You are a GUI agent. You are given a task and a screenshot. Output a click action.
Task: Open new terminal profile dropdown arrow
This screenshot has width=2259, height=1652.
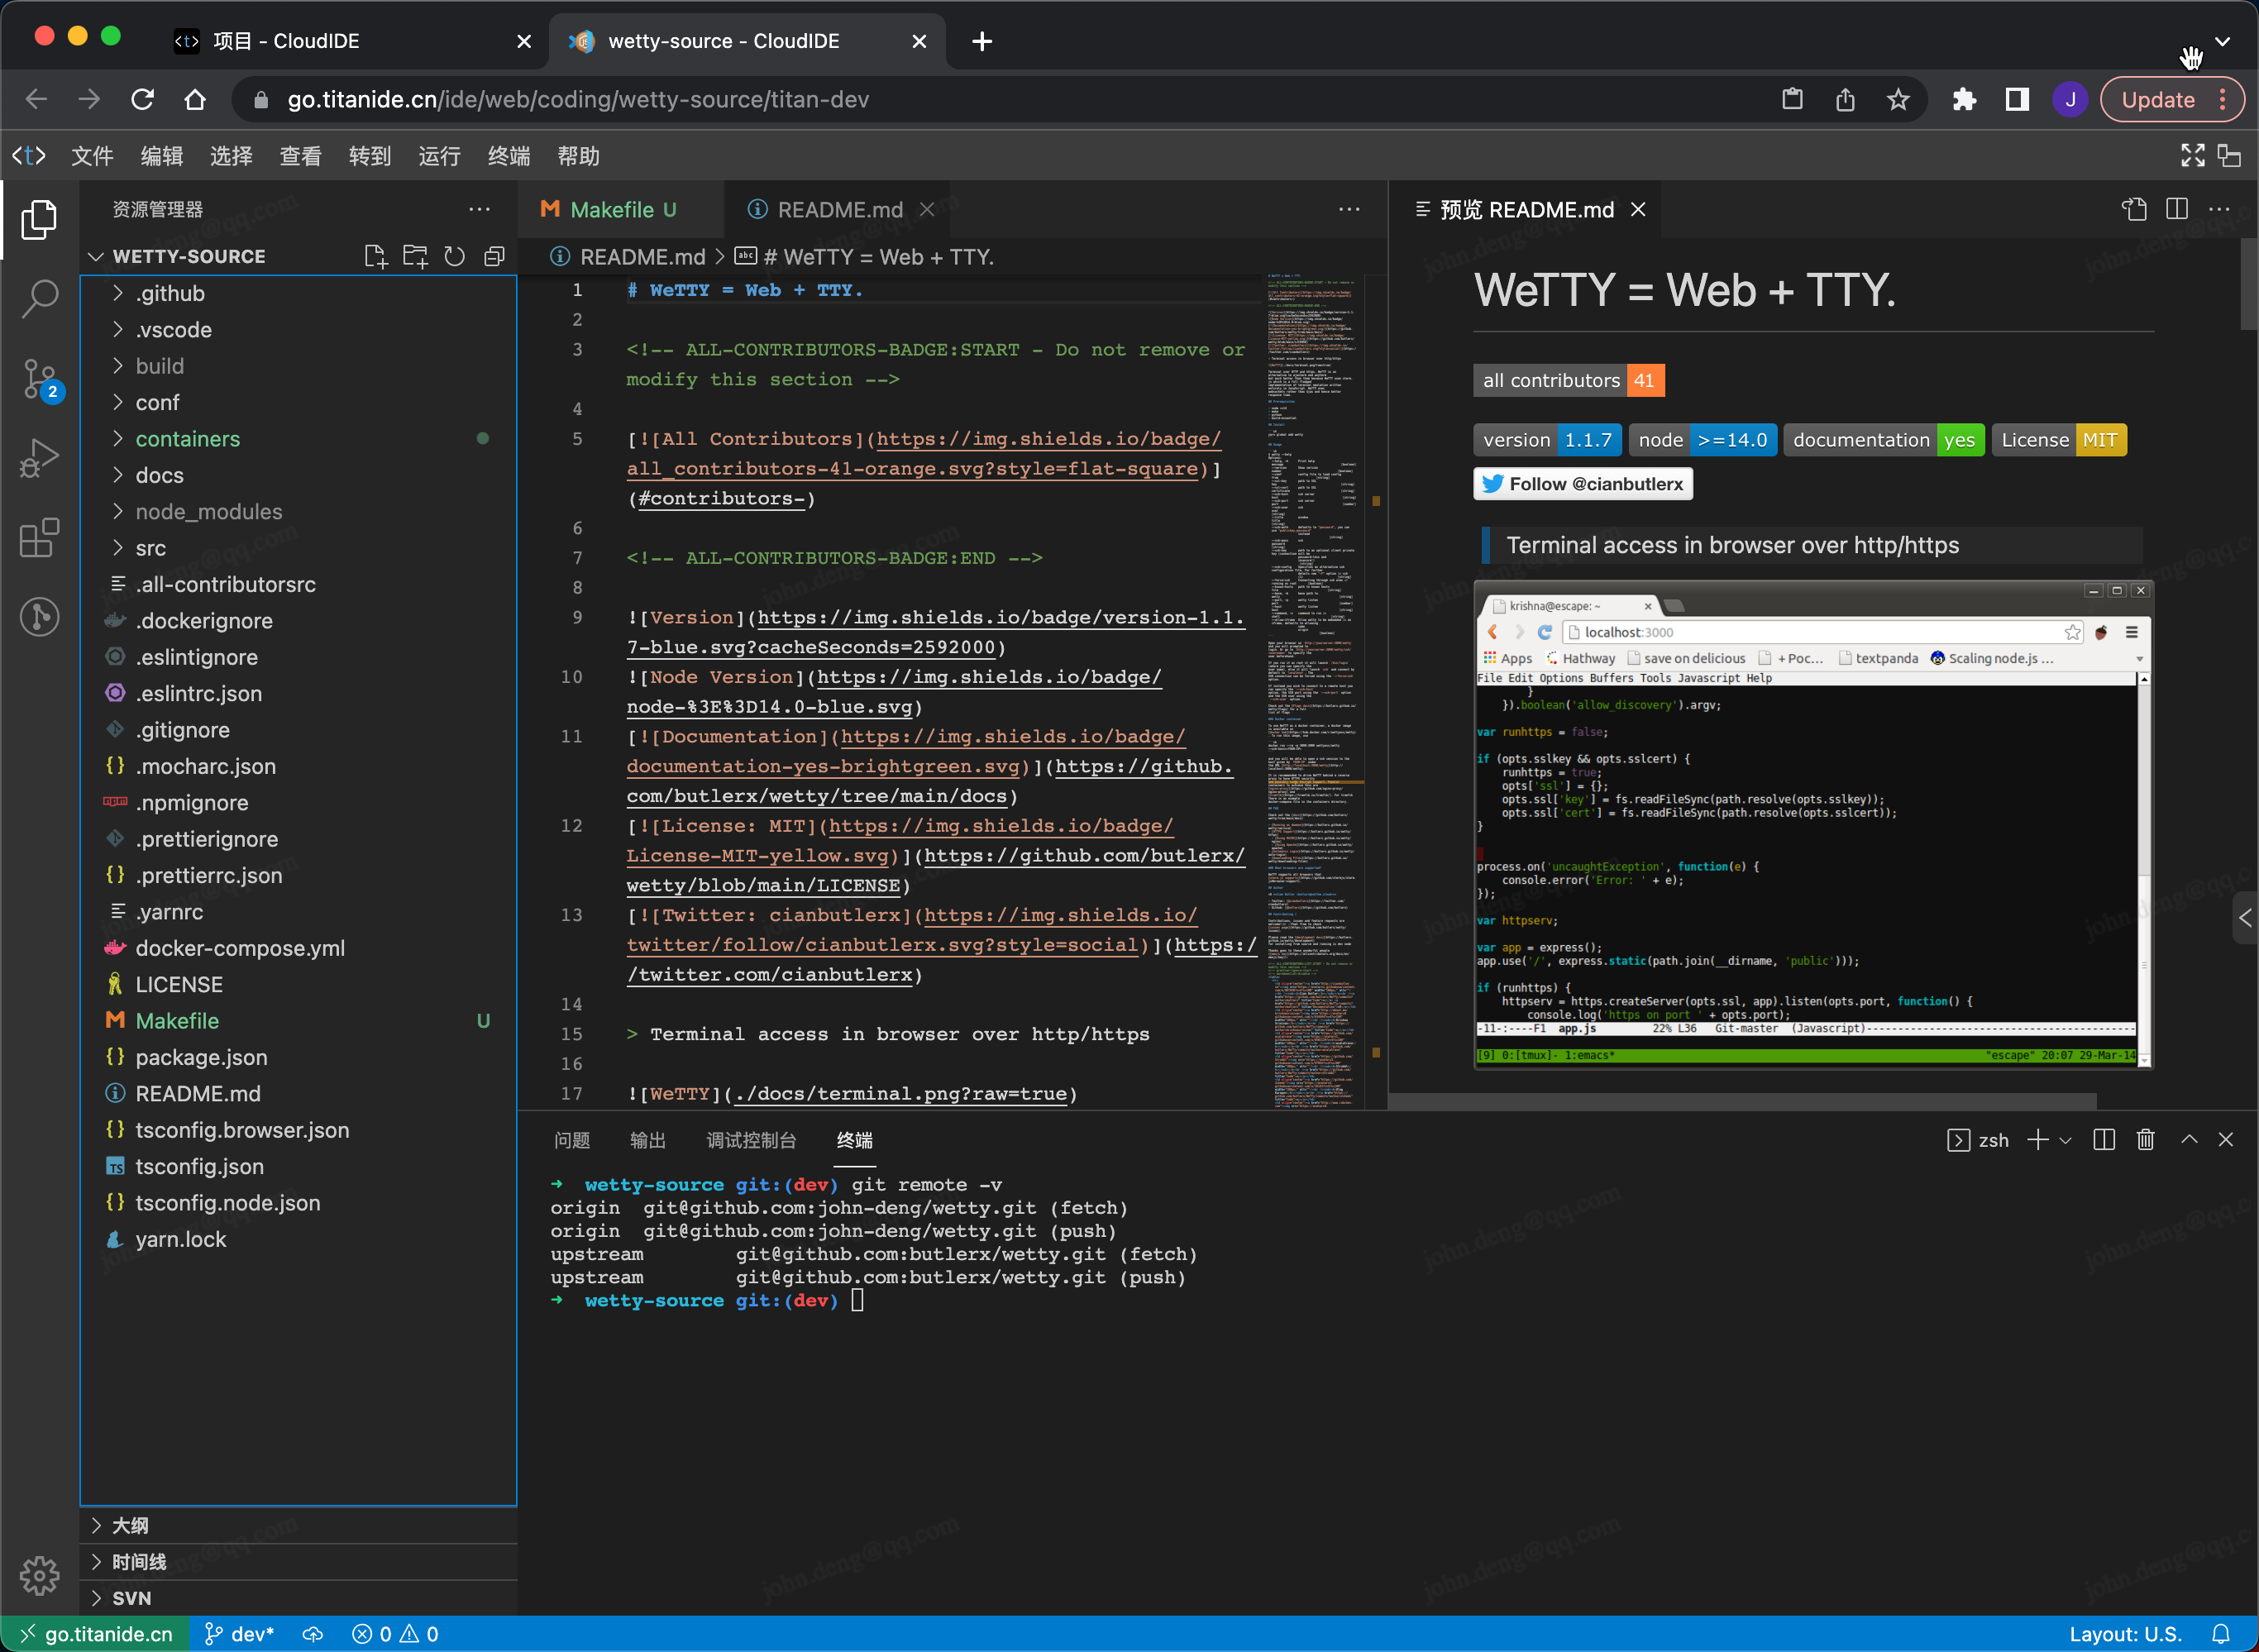pyautogui.click(x=2066, y=1140)
